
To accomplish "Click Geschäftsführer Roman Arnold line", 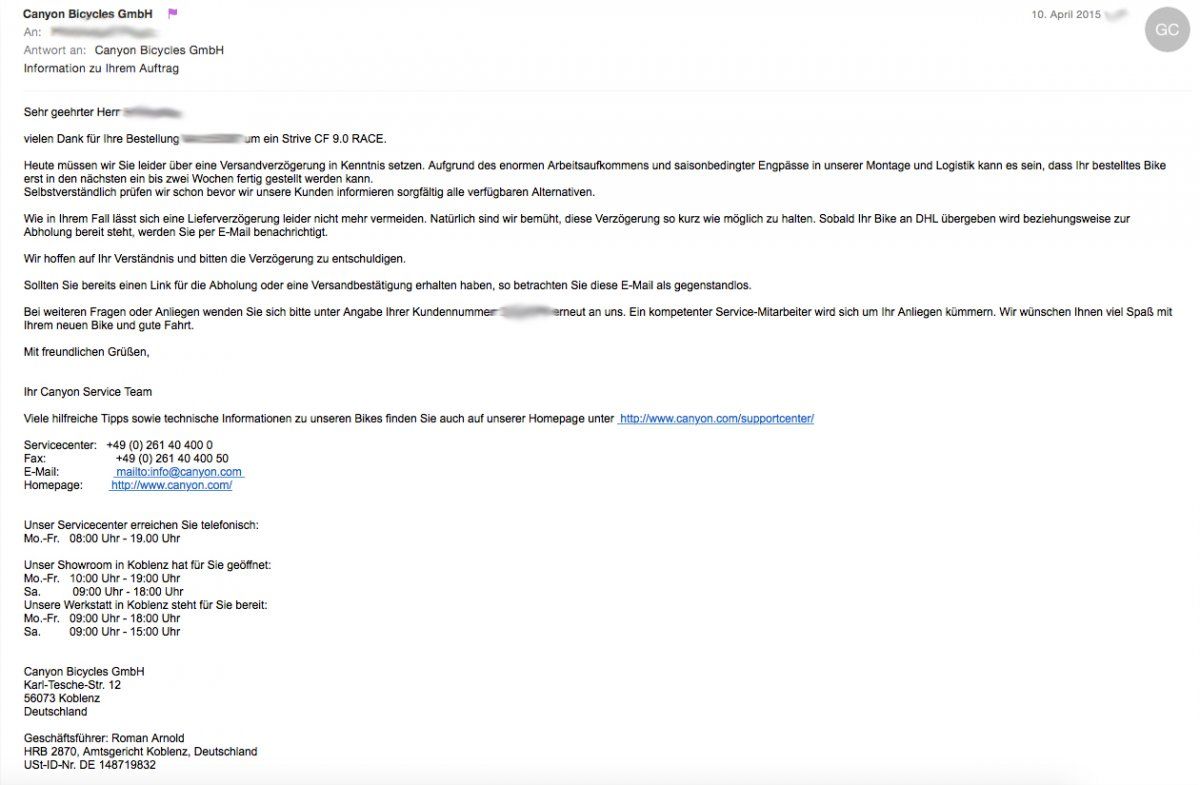I will coord(104,738).
